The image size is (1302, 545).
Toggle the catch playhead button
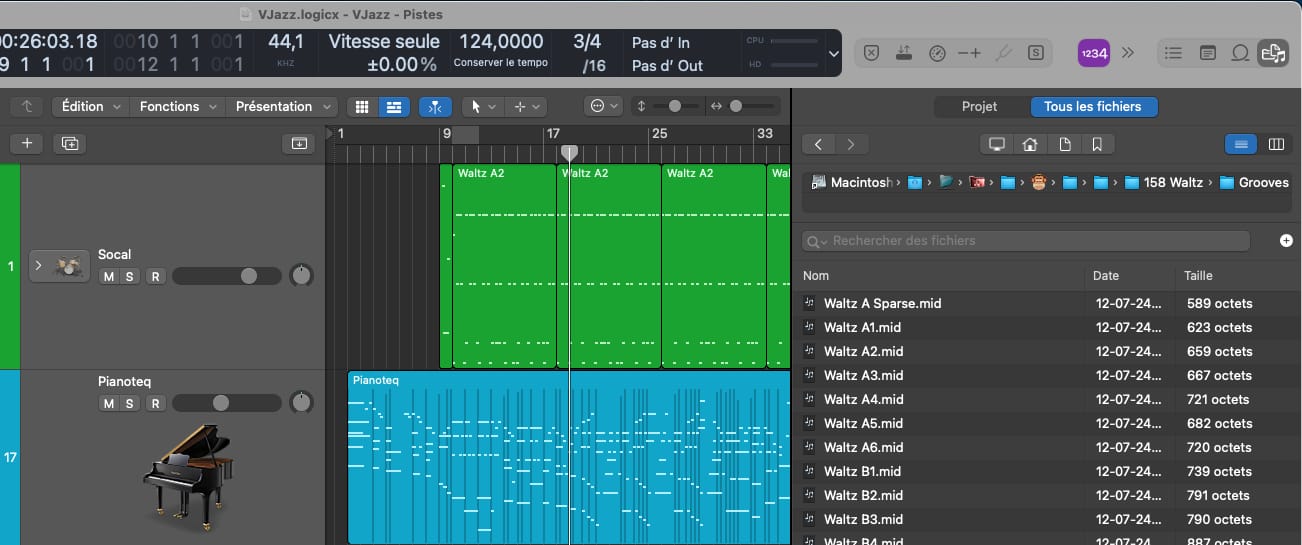point(436,106)
